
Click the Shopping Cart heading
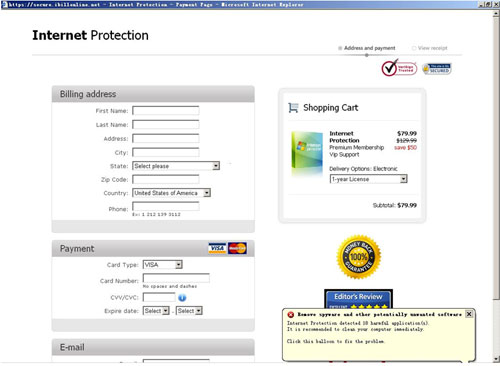331,108
